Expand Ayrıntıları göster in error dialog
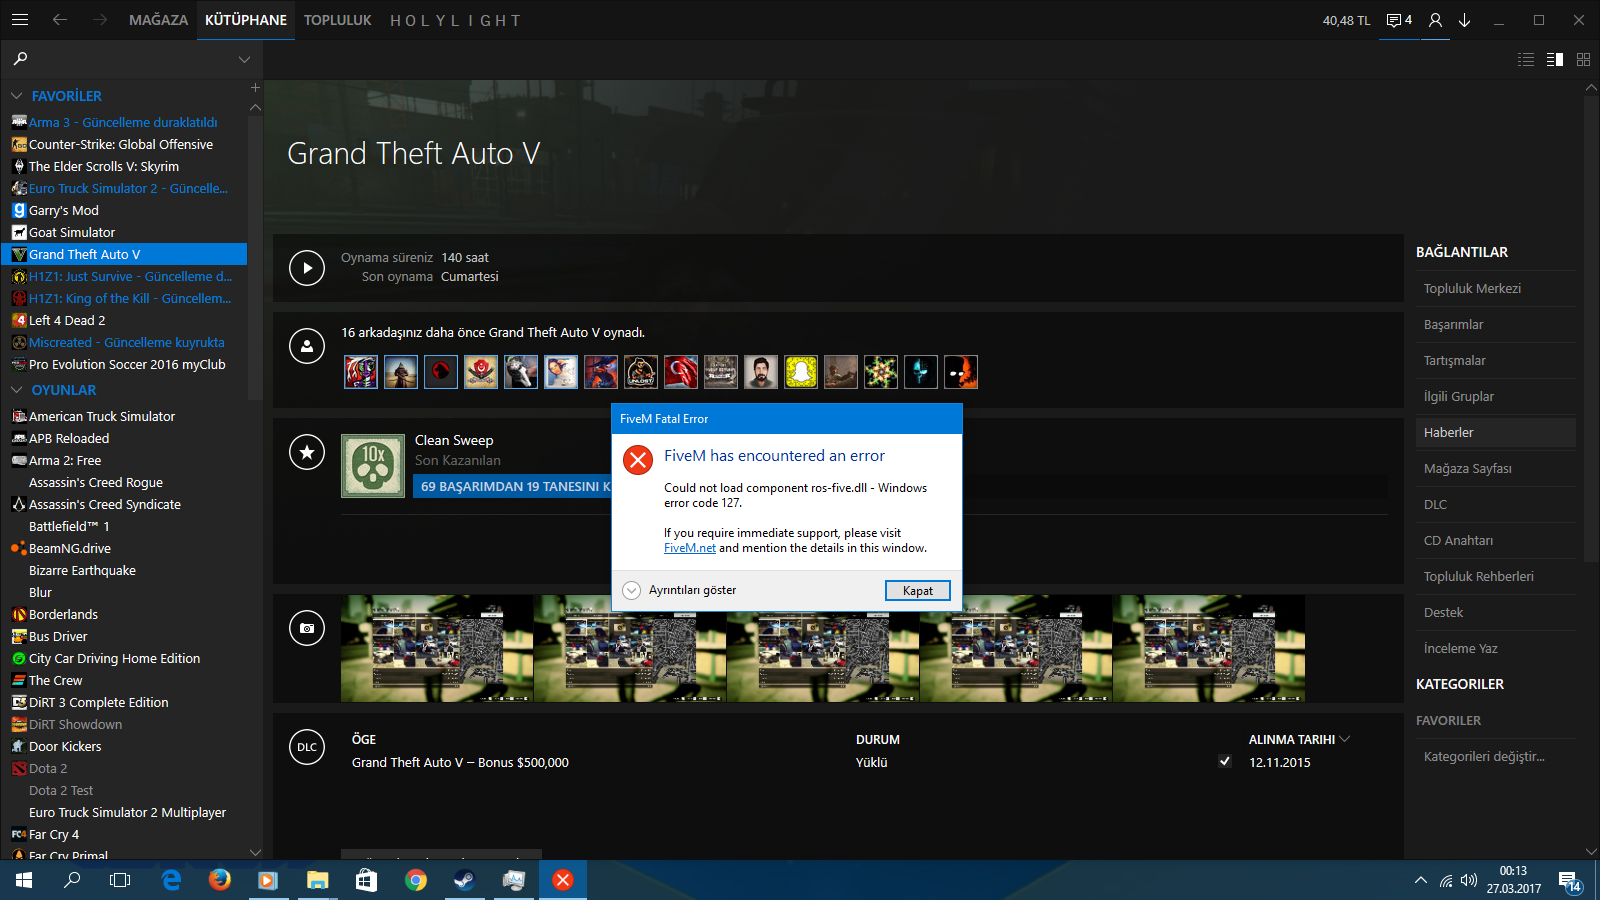The width and height of the screenshot is (1600, 900). 680,590
